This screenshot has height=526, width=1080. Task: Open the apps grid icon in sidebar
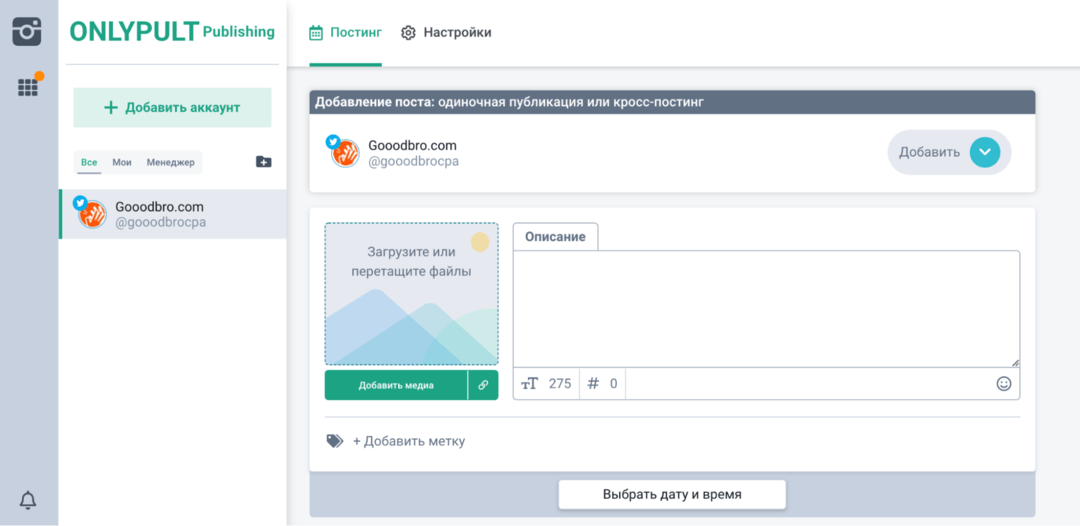pyautogui.click(x=28, y=88)
